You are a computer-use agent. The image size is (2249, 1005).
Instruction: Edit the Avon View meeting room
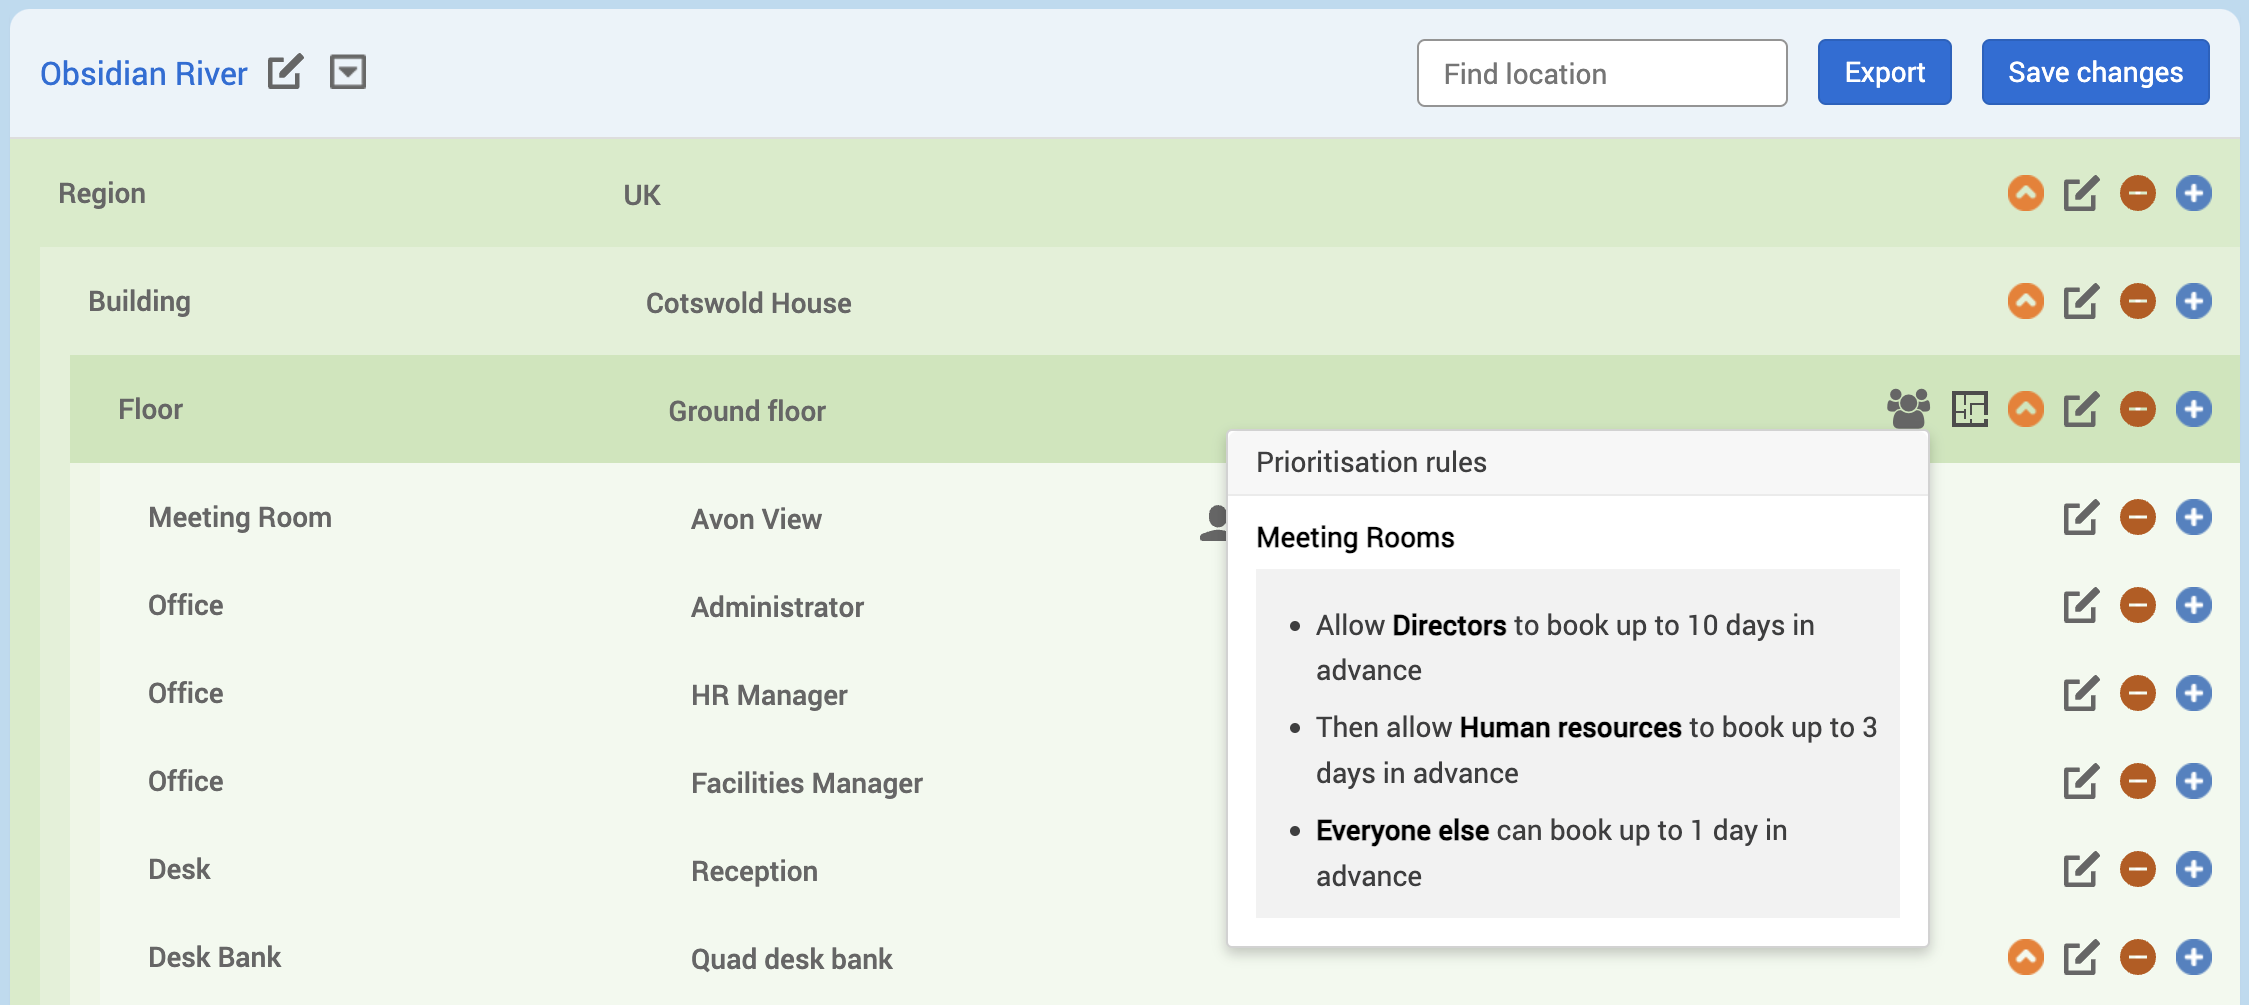coord(2081,517)
